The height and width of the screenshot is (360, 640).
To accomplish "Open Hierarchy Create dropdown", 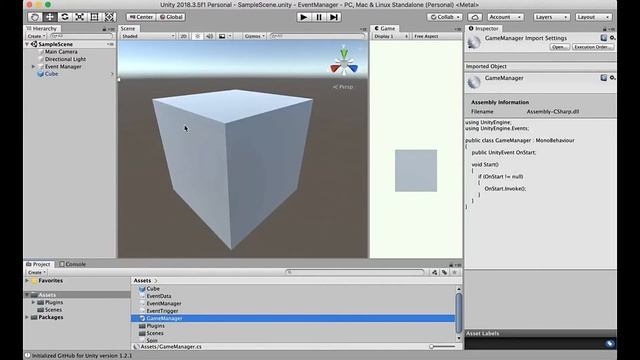I will click(36, 36).
